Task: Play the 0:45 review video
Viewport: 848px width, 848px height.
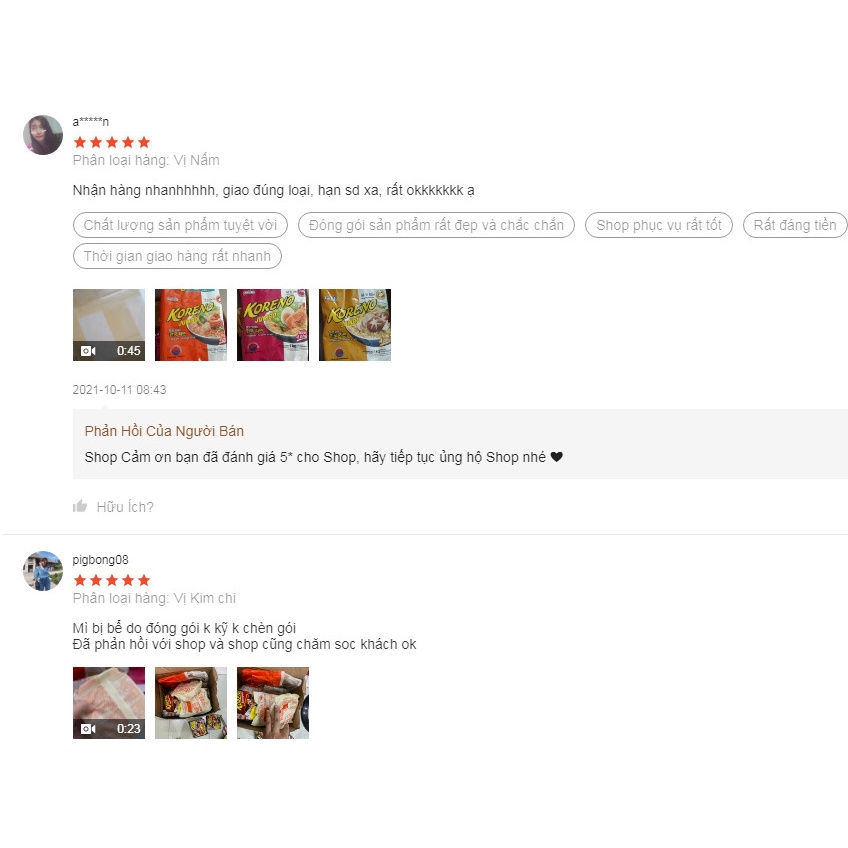Action: tap(109, 324)
